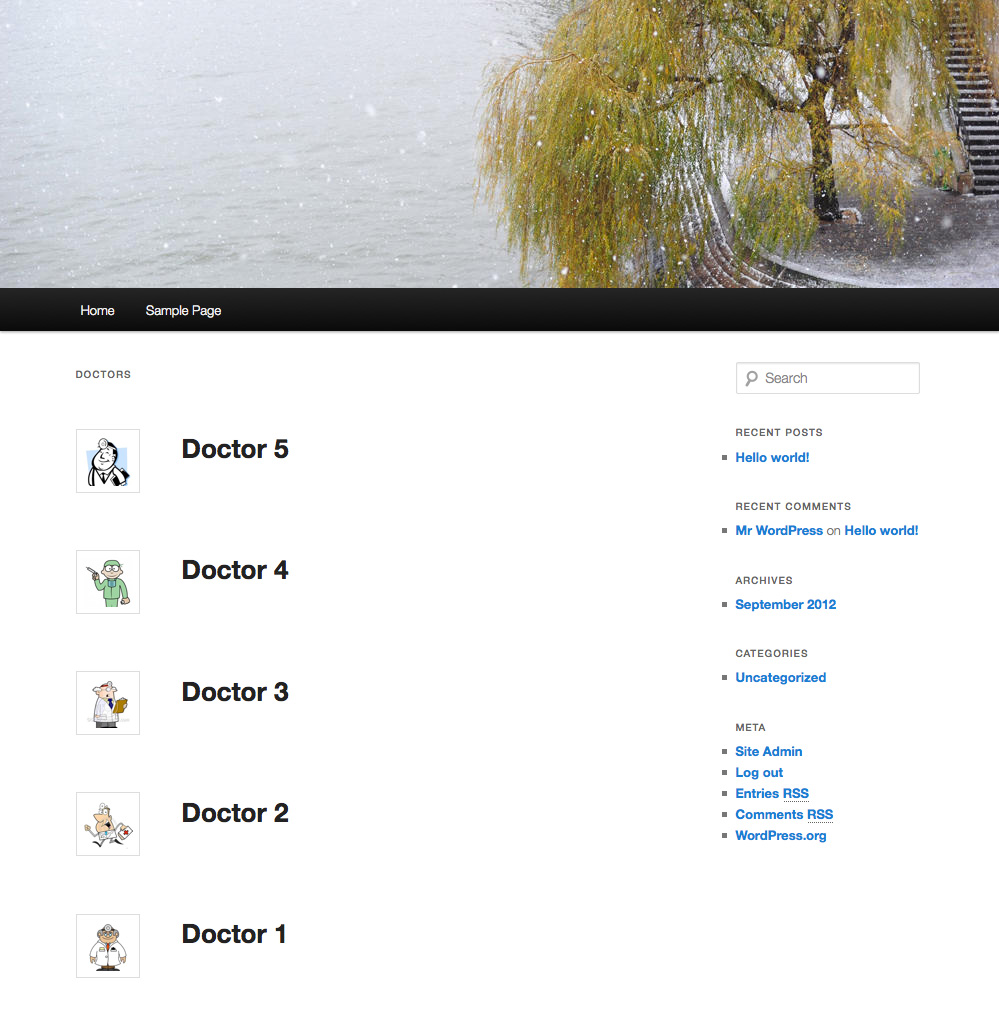Browse the Uncategorized category
The height and width of the screenshot is (1020, 999).
point(780,678)
